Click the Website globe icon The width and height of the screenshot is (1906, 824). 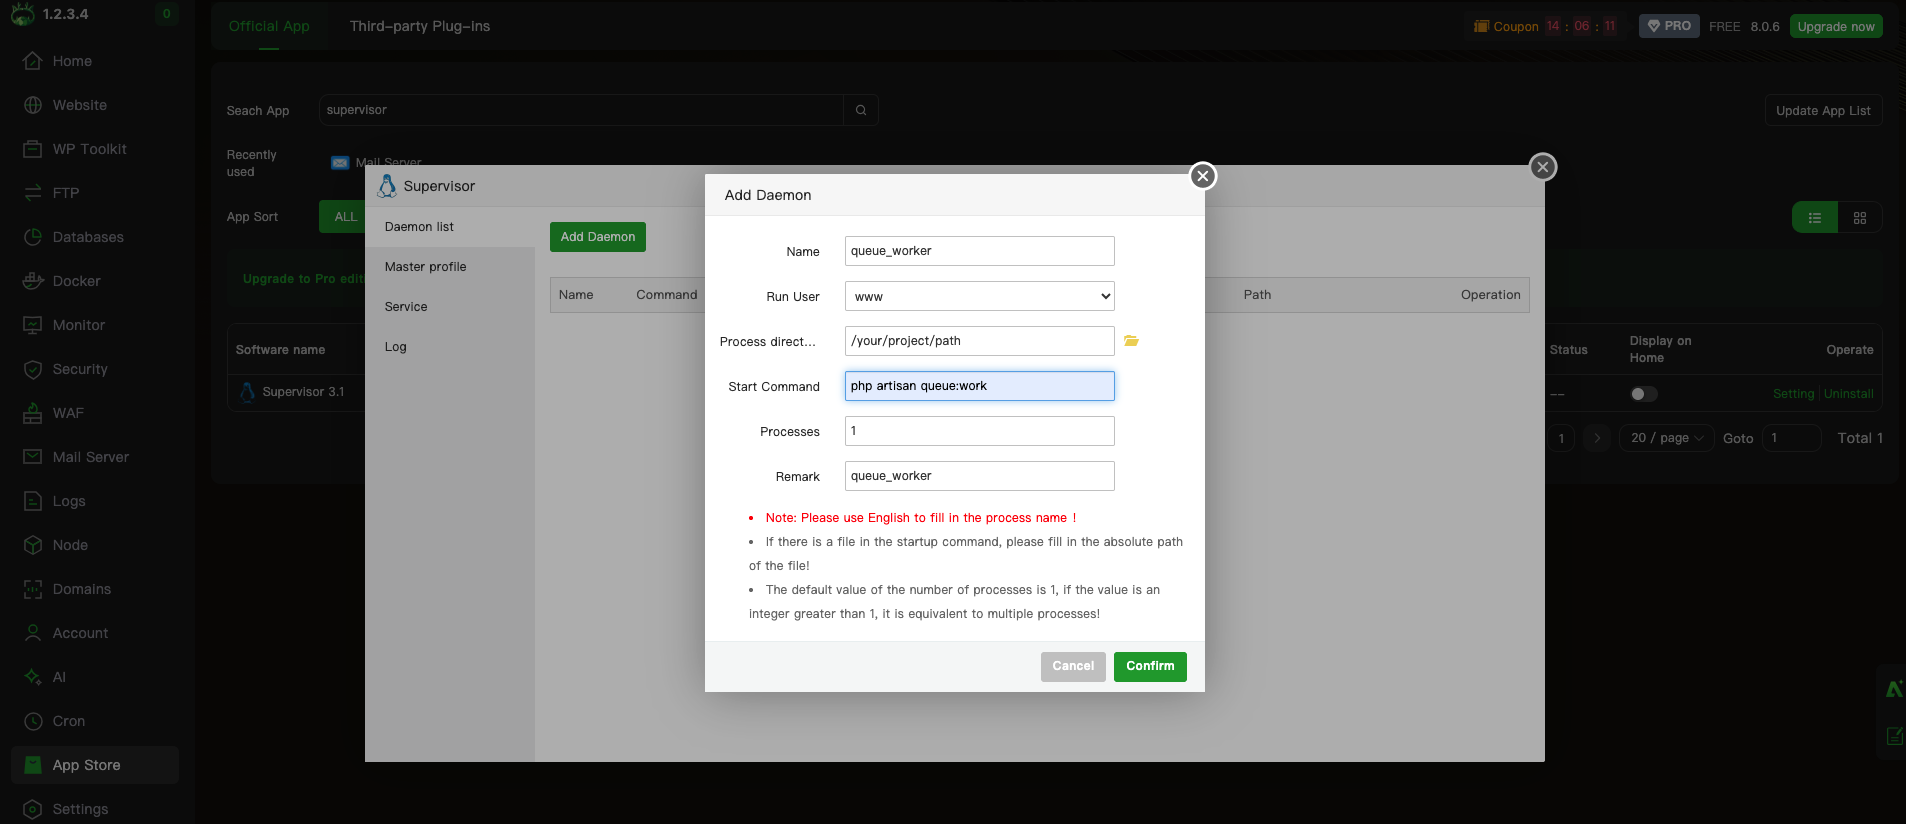(x=33, y=105)
